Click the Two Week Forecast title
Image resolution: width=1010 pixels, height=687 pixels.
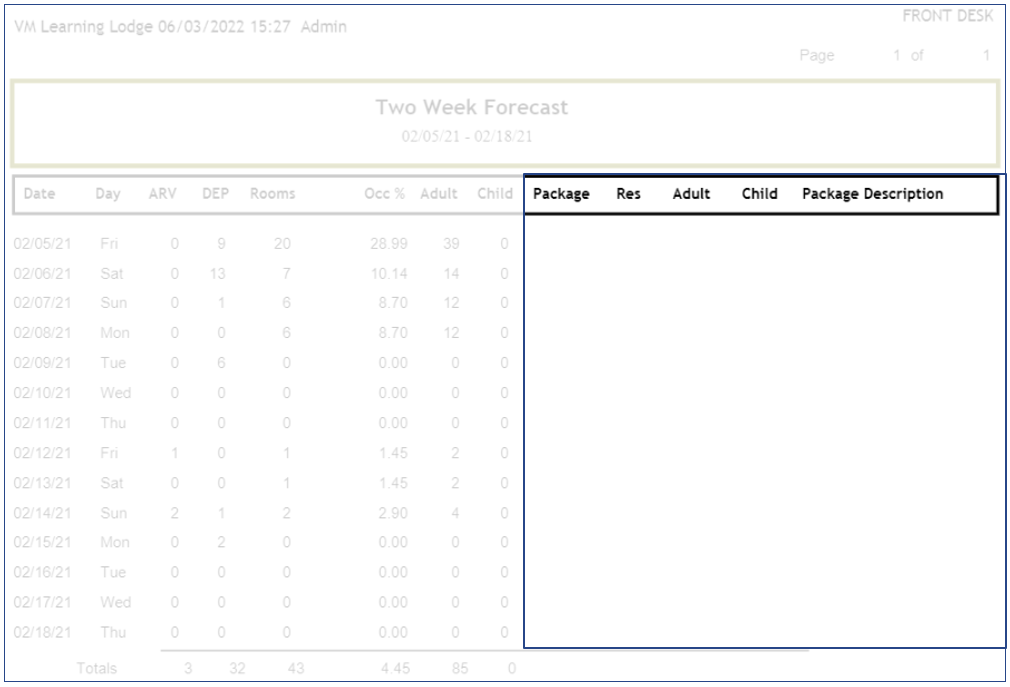click(x=472, y=107)
